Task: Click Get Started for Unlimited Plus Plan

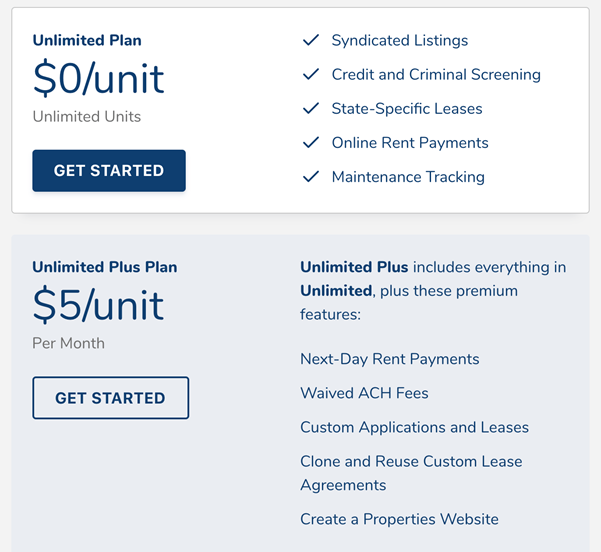Action: [110, 398]
